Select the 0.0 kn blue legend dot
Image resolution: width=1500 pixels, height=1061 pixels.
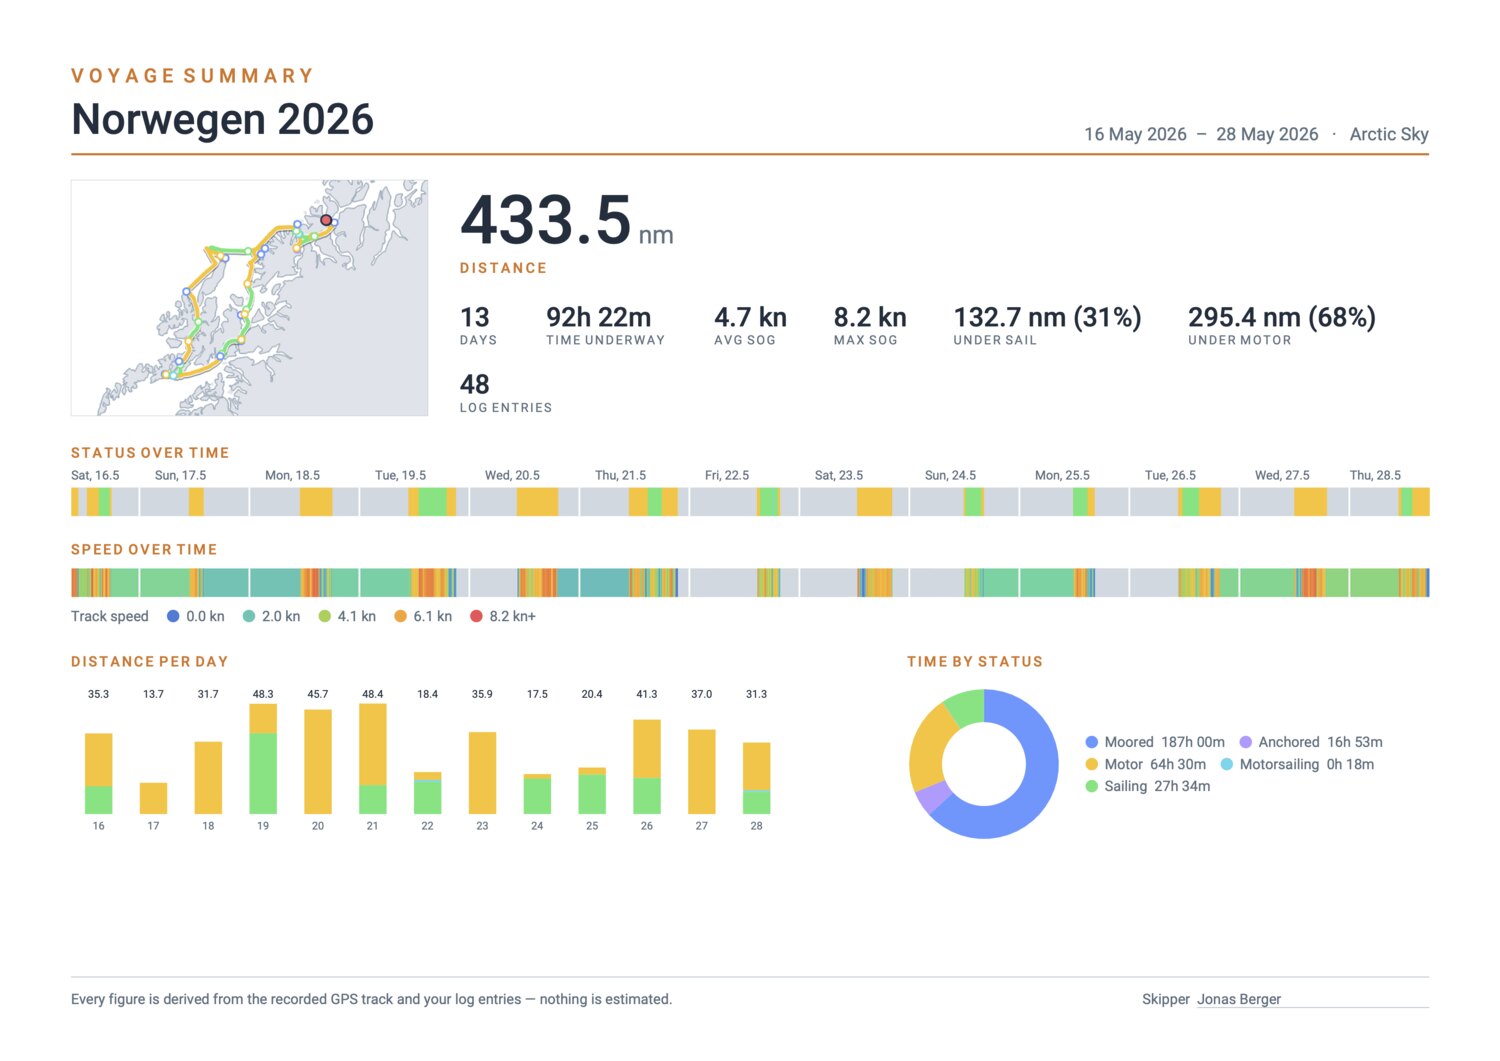(173, 616)
